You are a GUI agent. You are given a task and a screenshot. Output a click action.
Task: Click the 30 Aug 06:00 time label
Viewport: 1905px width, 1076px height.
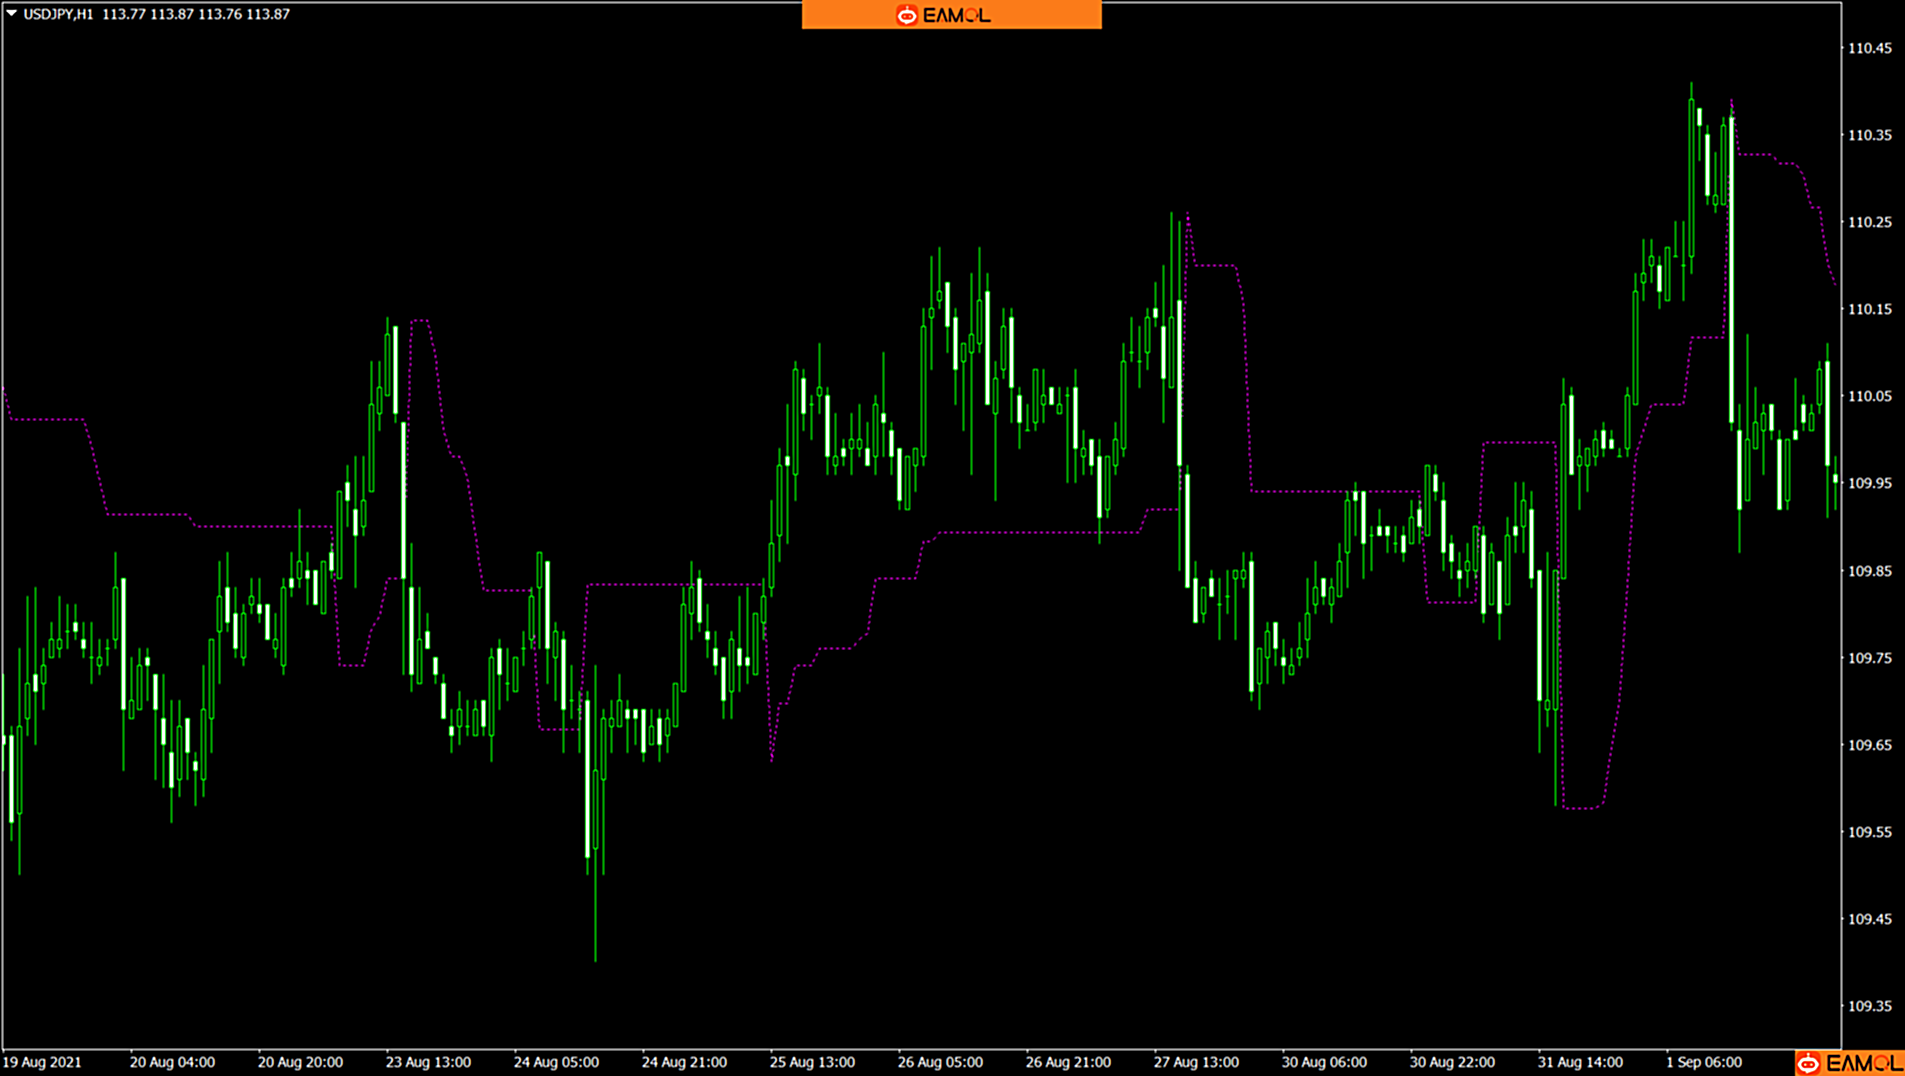pos(1324,1062)
